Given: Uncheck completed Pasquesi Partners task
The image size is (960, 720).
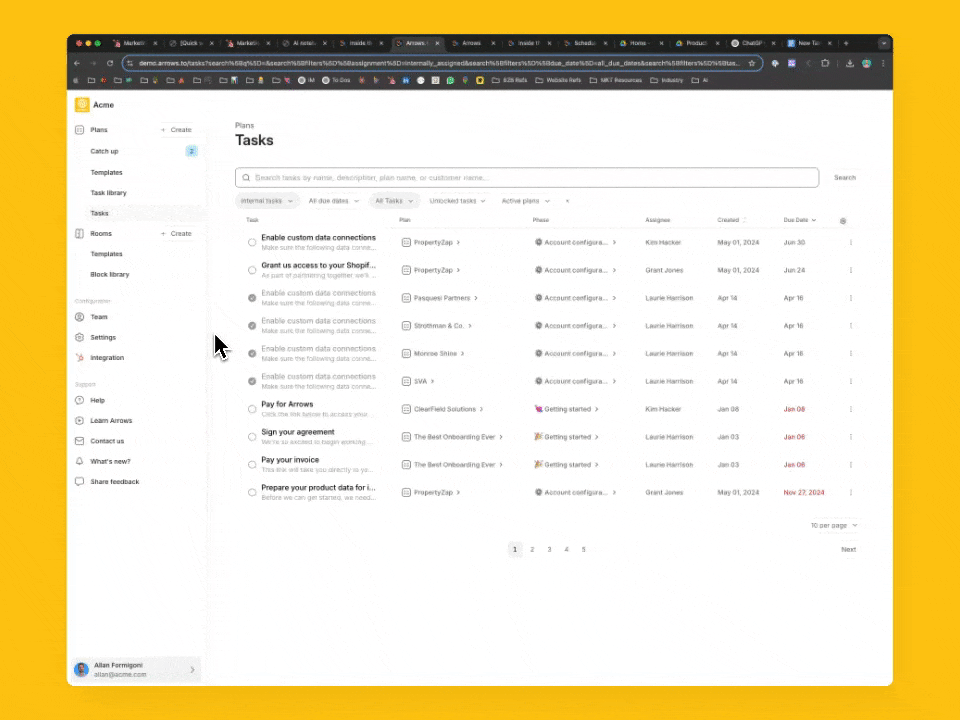Looking at the screenshot, I should tap(252, 298).
